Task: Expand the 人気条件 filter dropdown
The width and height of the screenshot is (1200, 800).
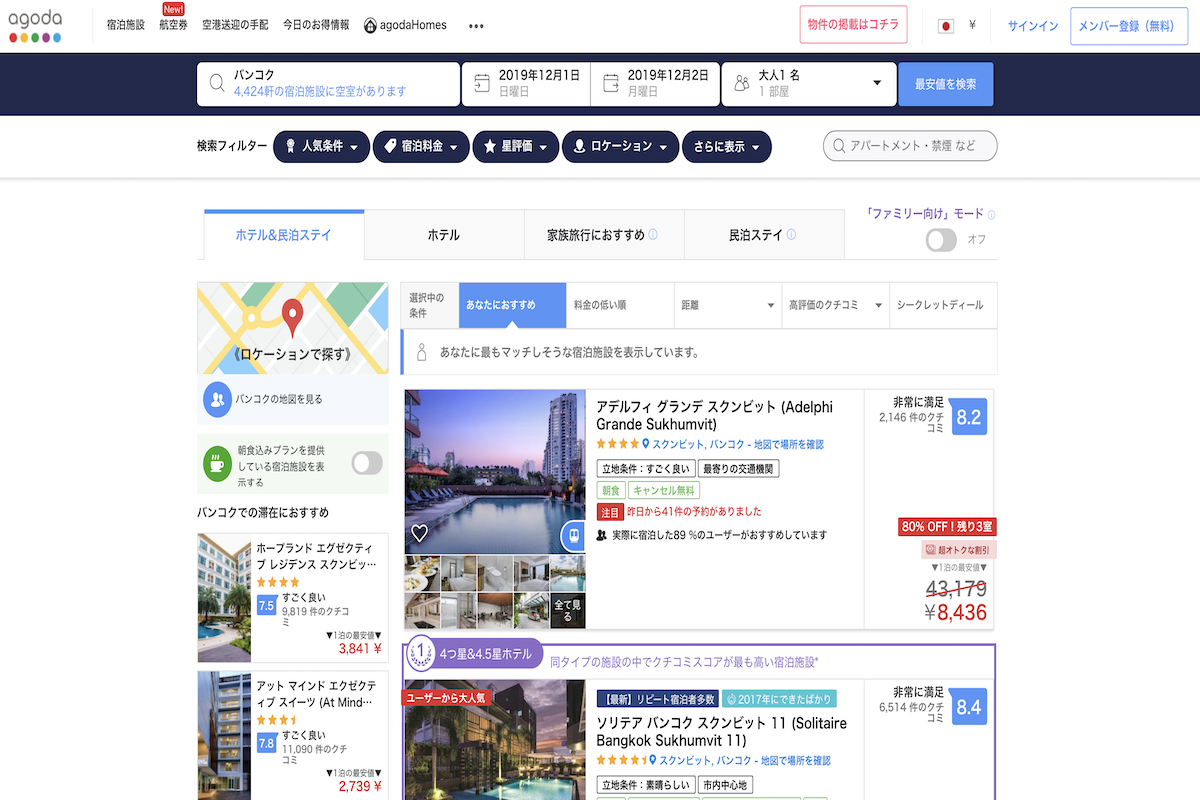Action: coord(321,146)
